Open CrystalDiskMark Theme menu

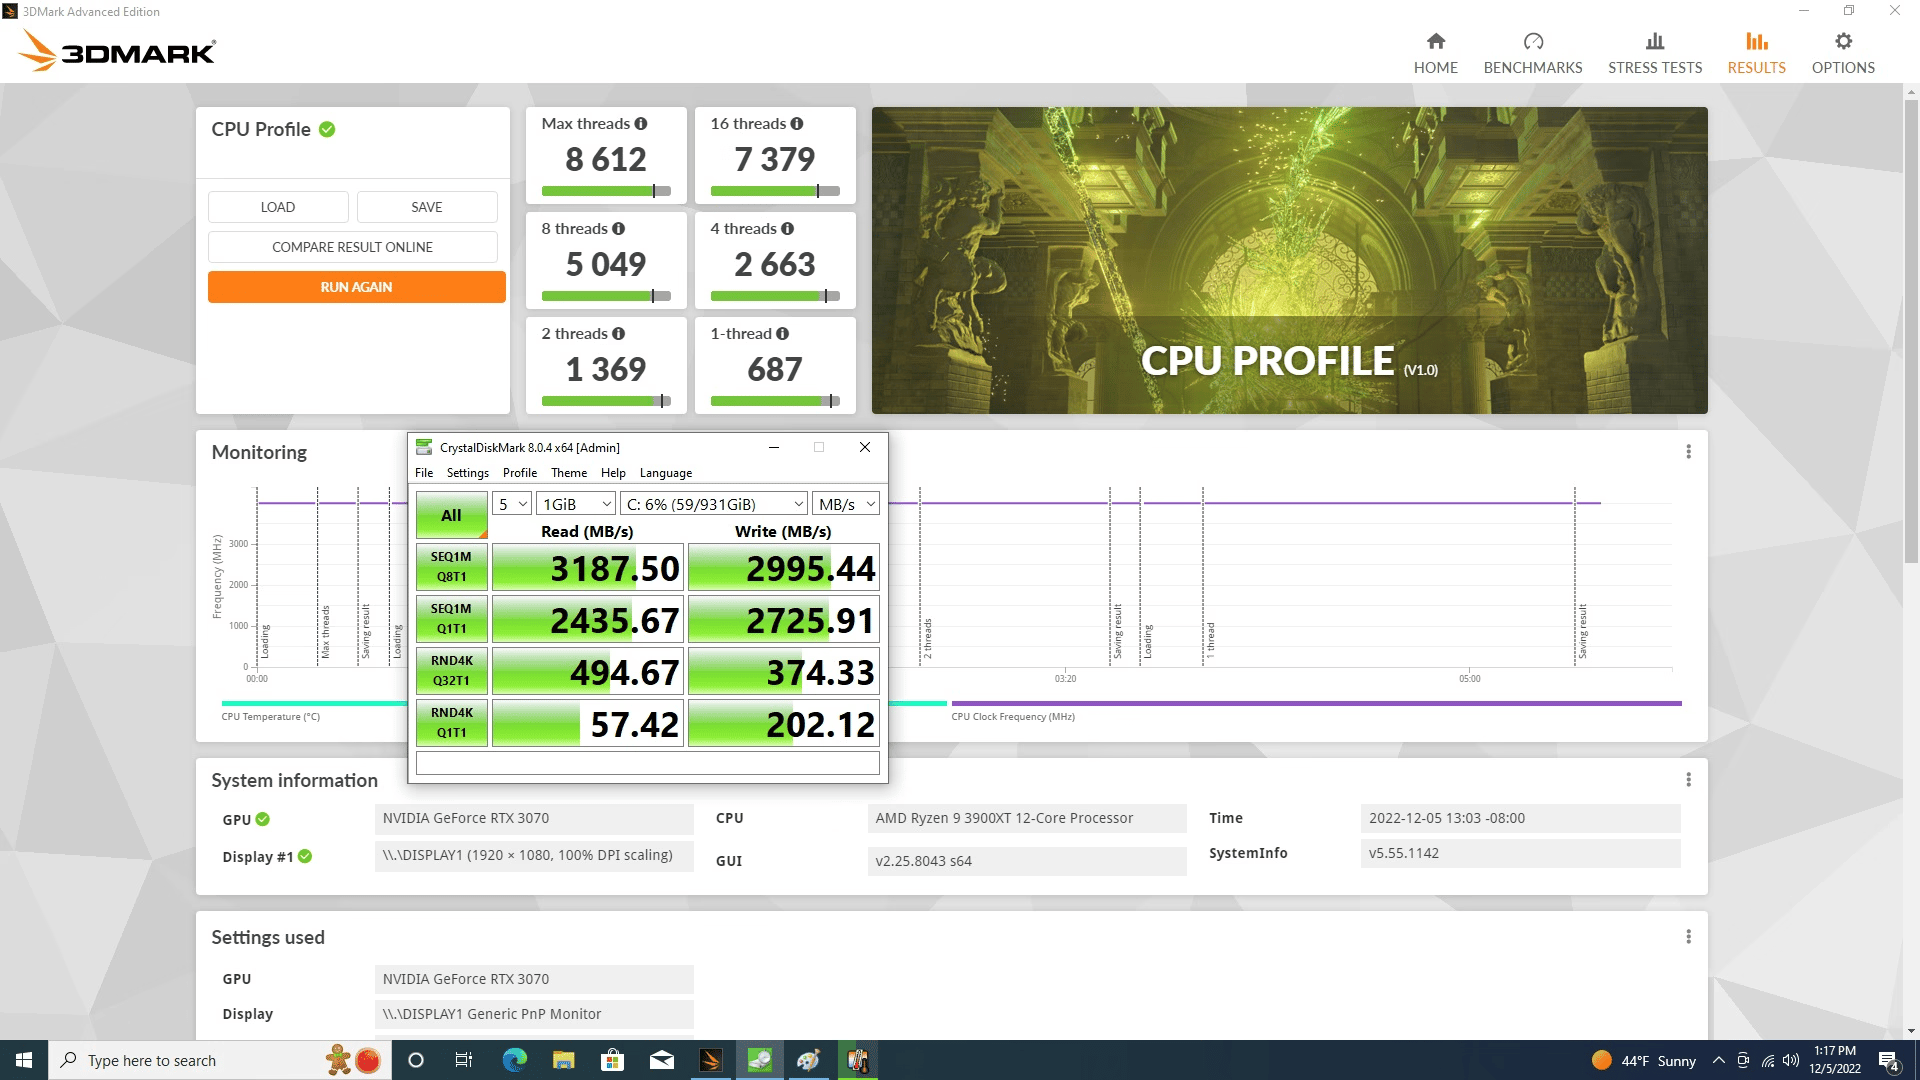click(568, 473)
